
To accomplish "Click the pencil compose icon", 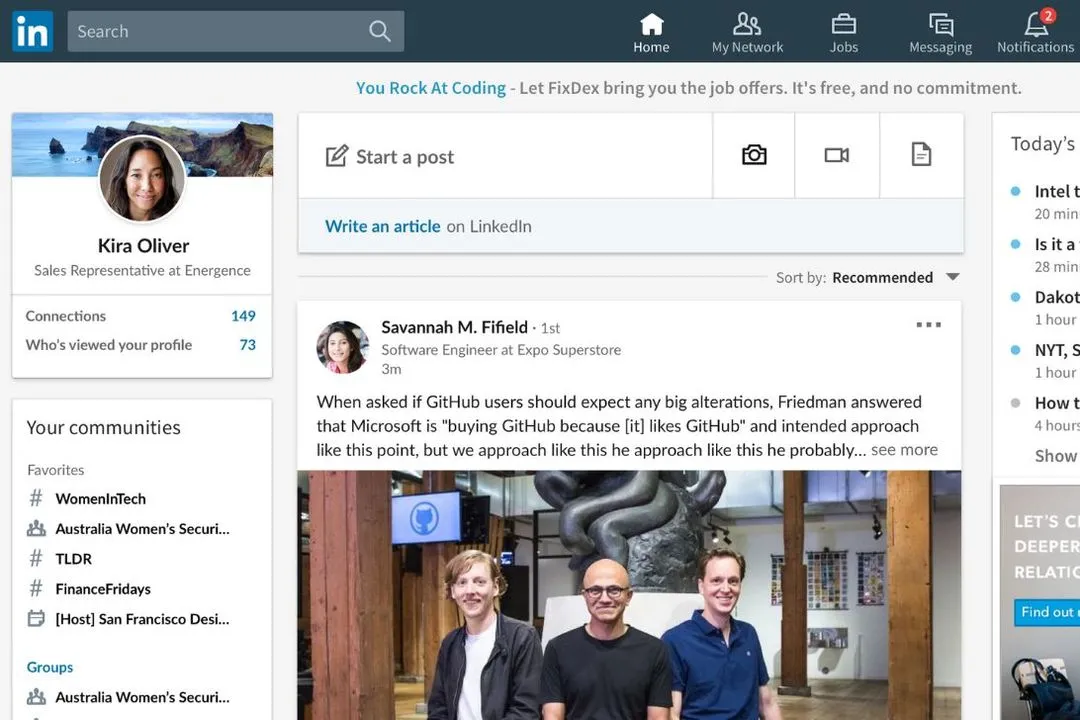I will (337, 156).
